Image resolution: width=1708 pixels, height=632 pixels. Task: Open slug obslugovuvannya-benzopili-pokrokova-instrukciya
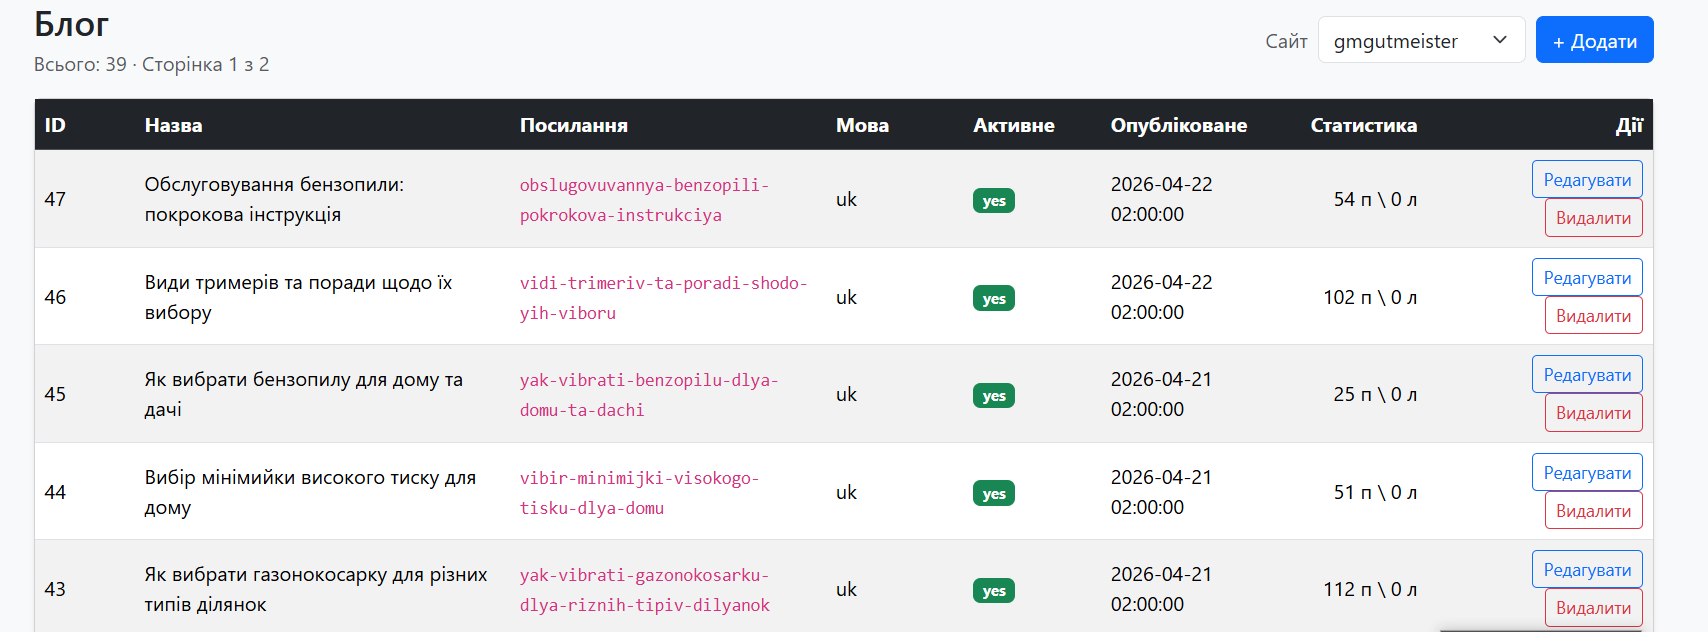(x=644, y=200)
